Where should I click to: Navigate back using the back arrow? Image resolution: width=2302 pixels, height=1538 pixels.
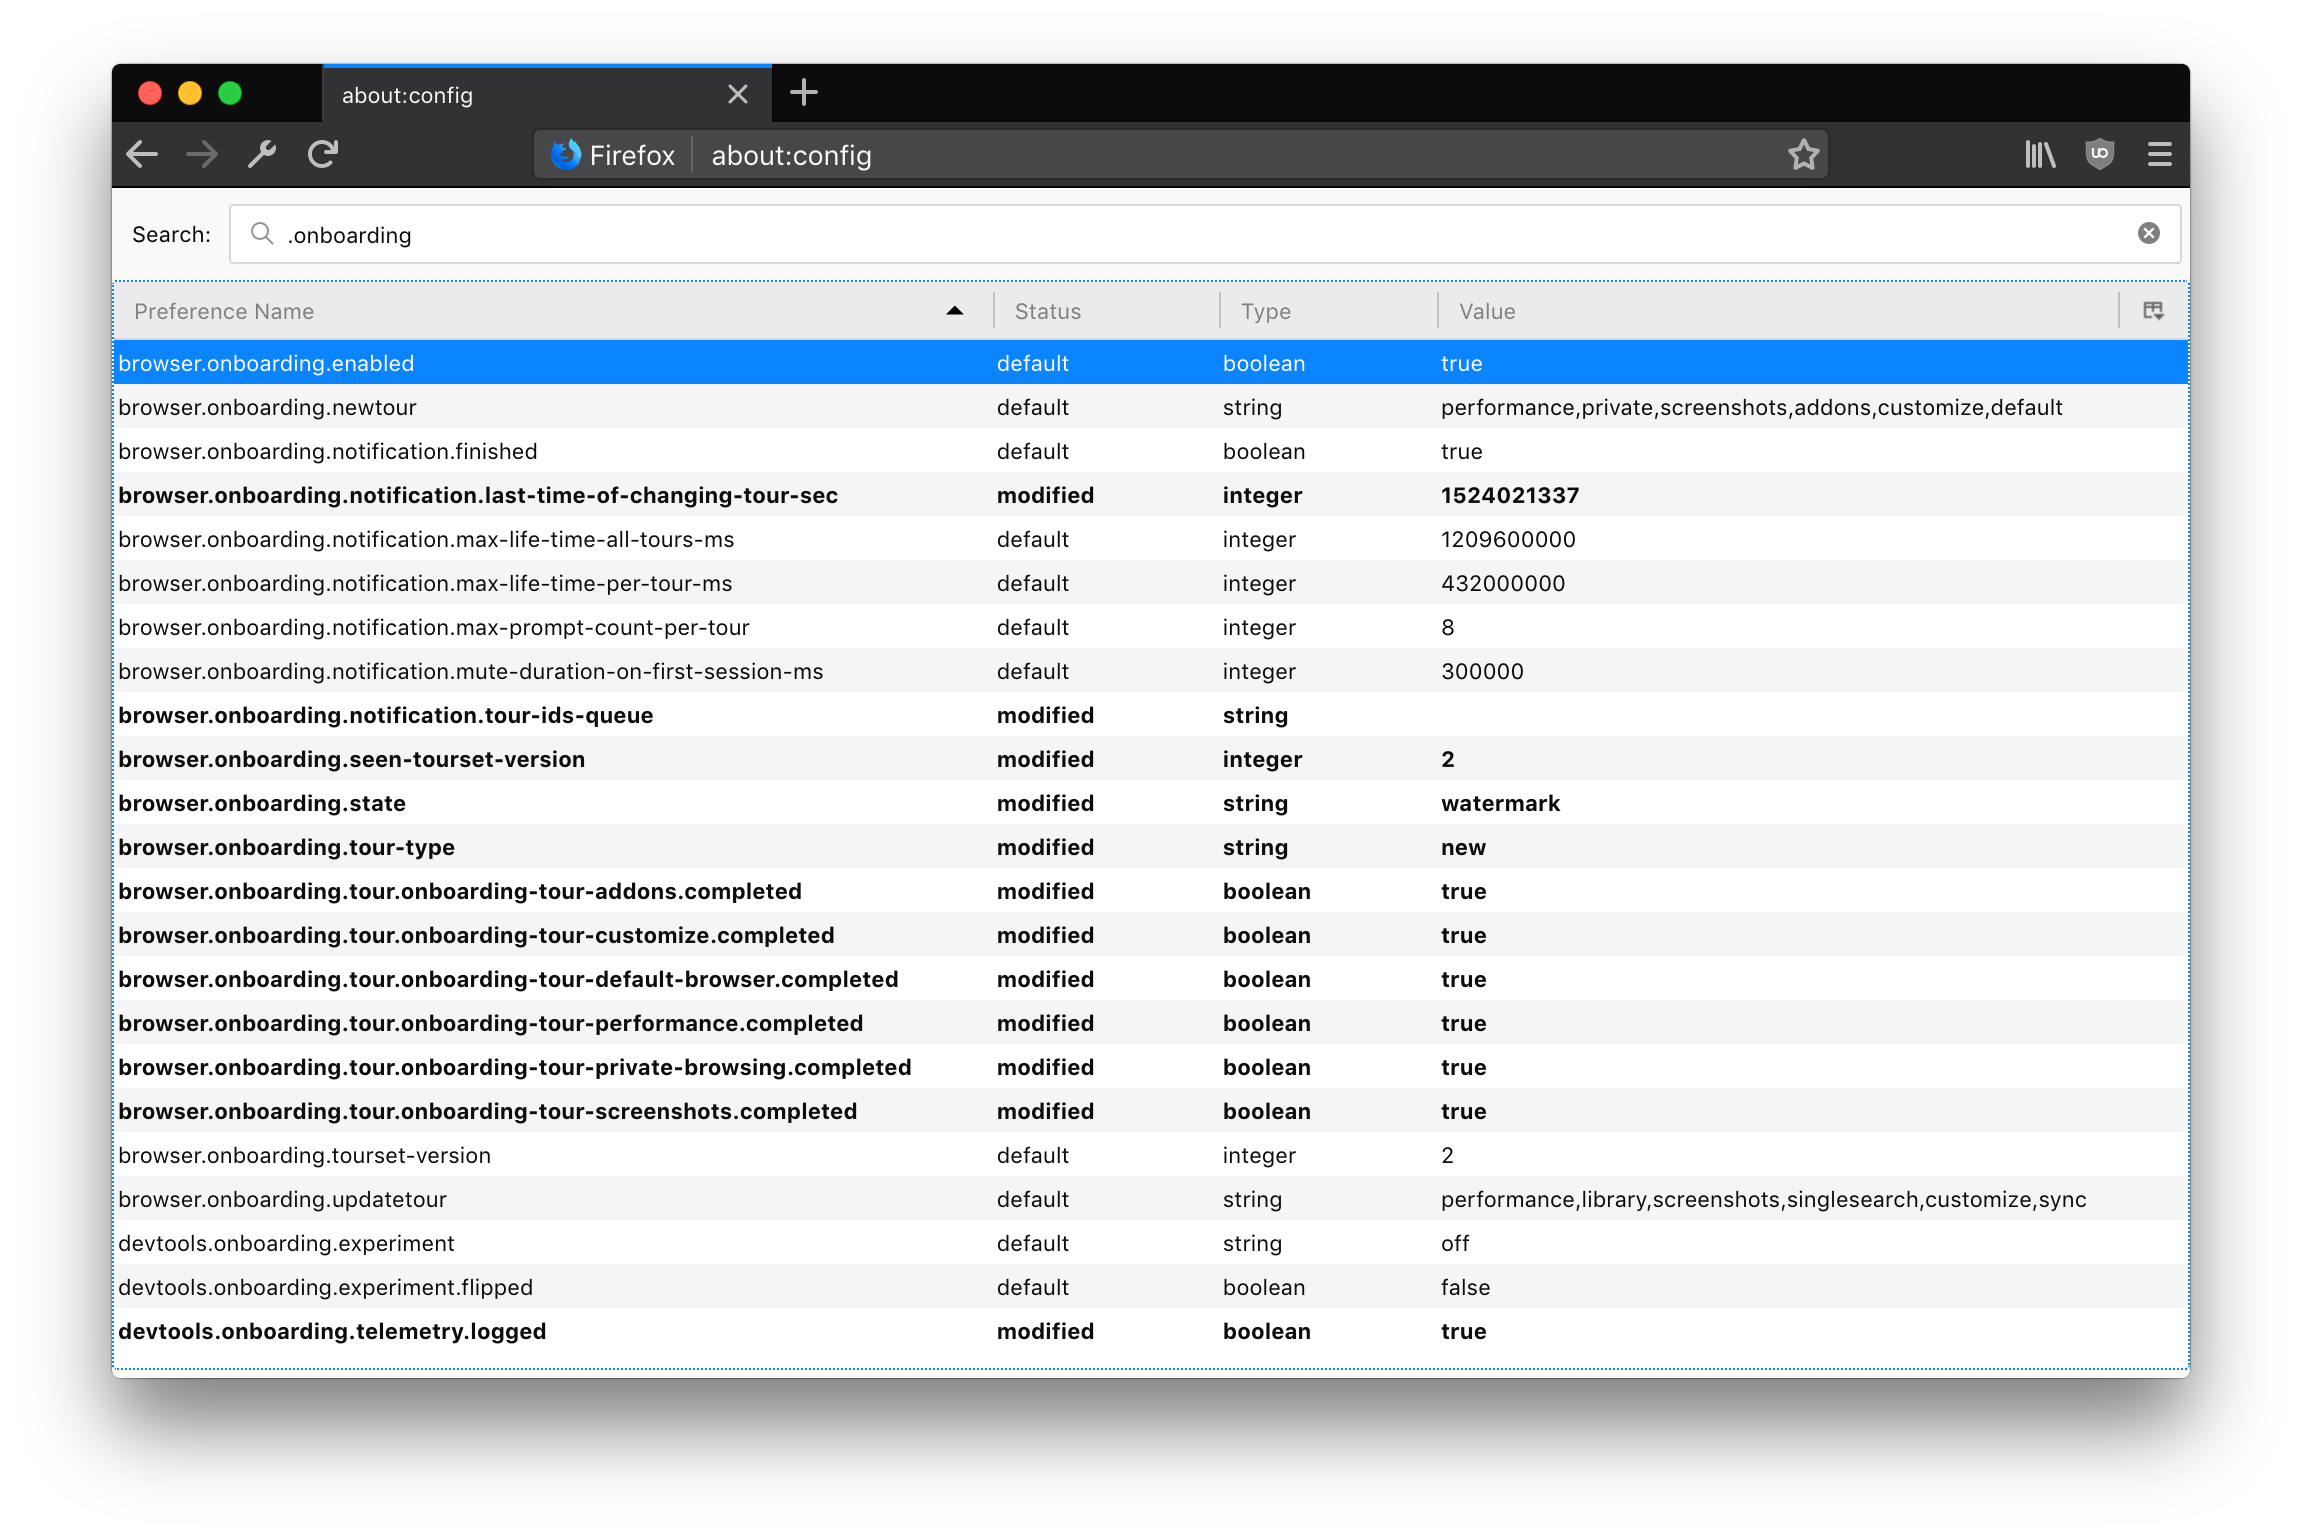[x=142, y=154]
